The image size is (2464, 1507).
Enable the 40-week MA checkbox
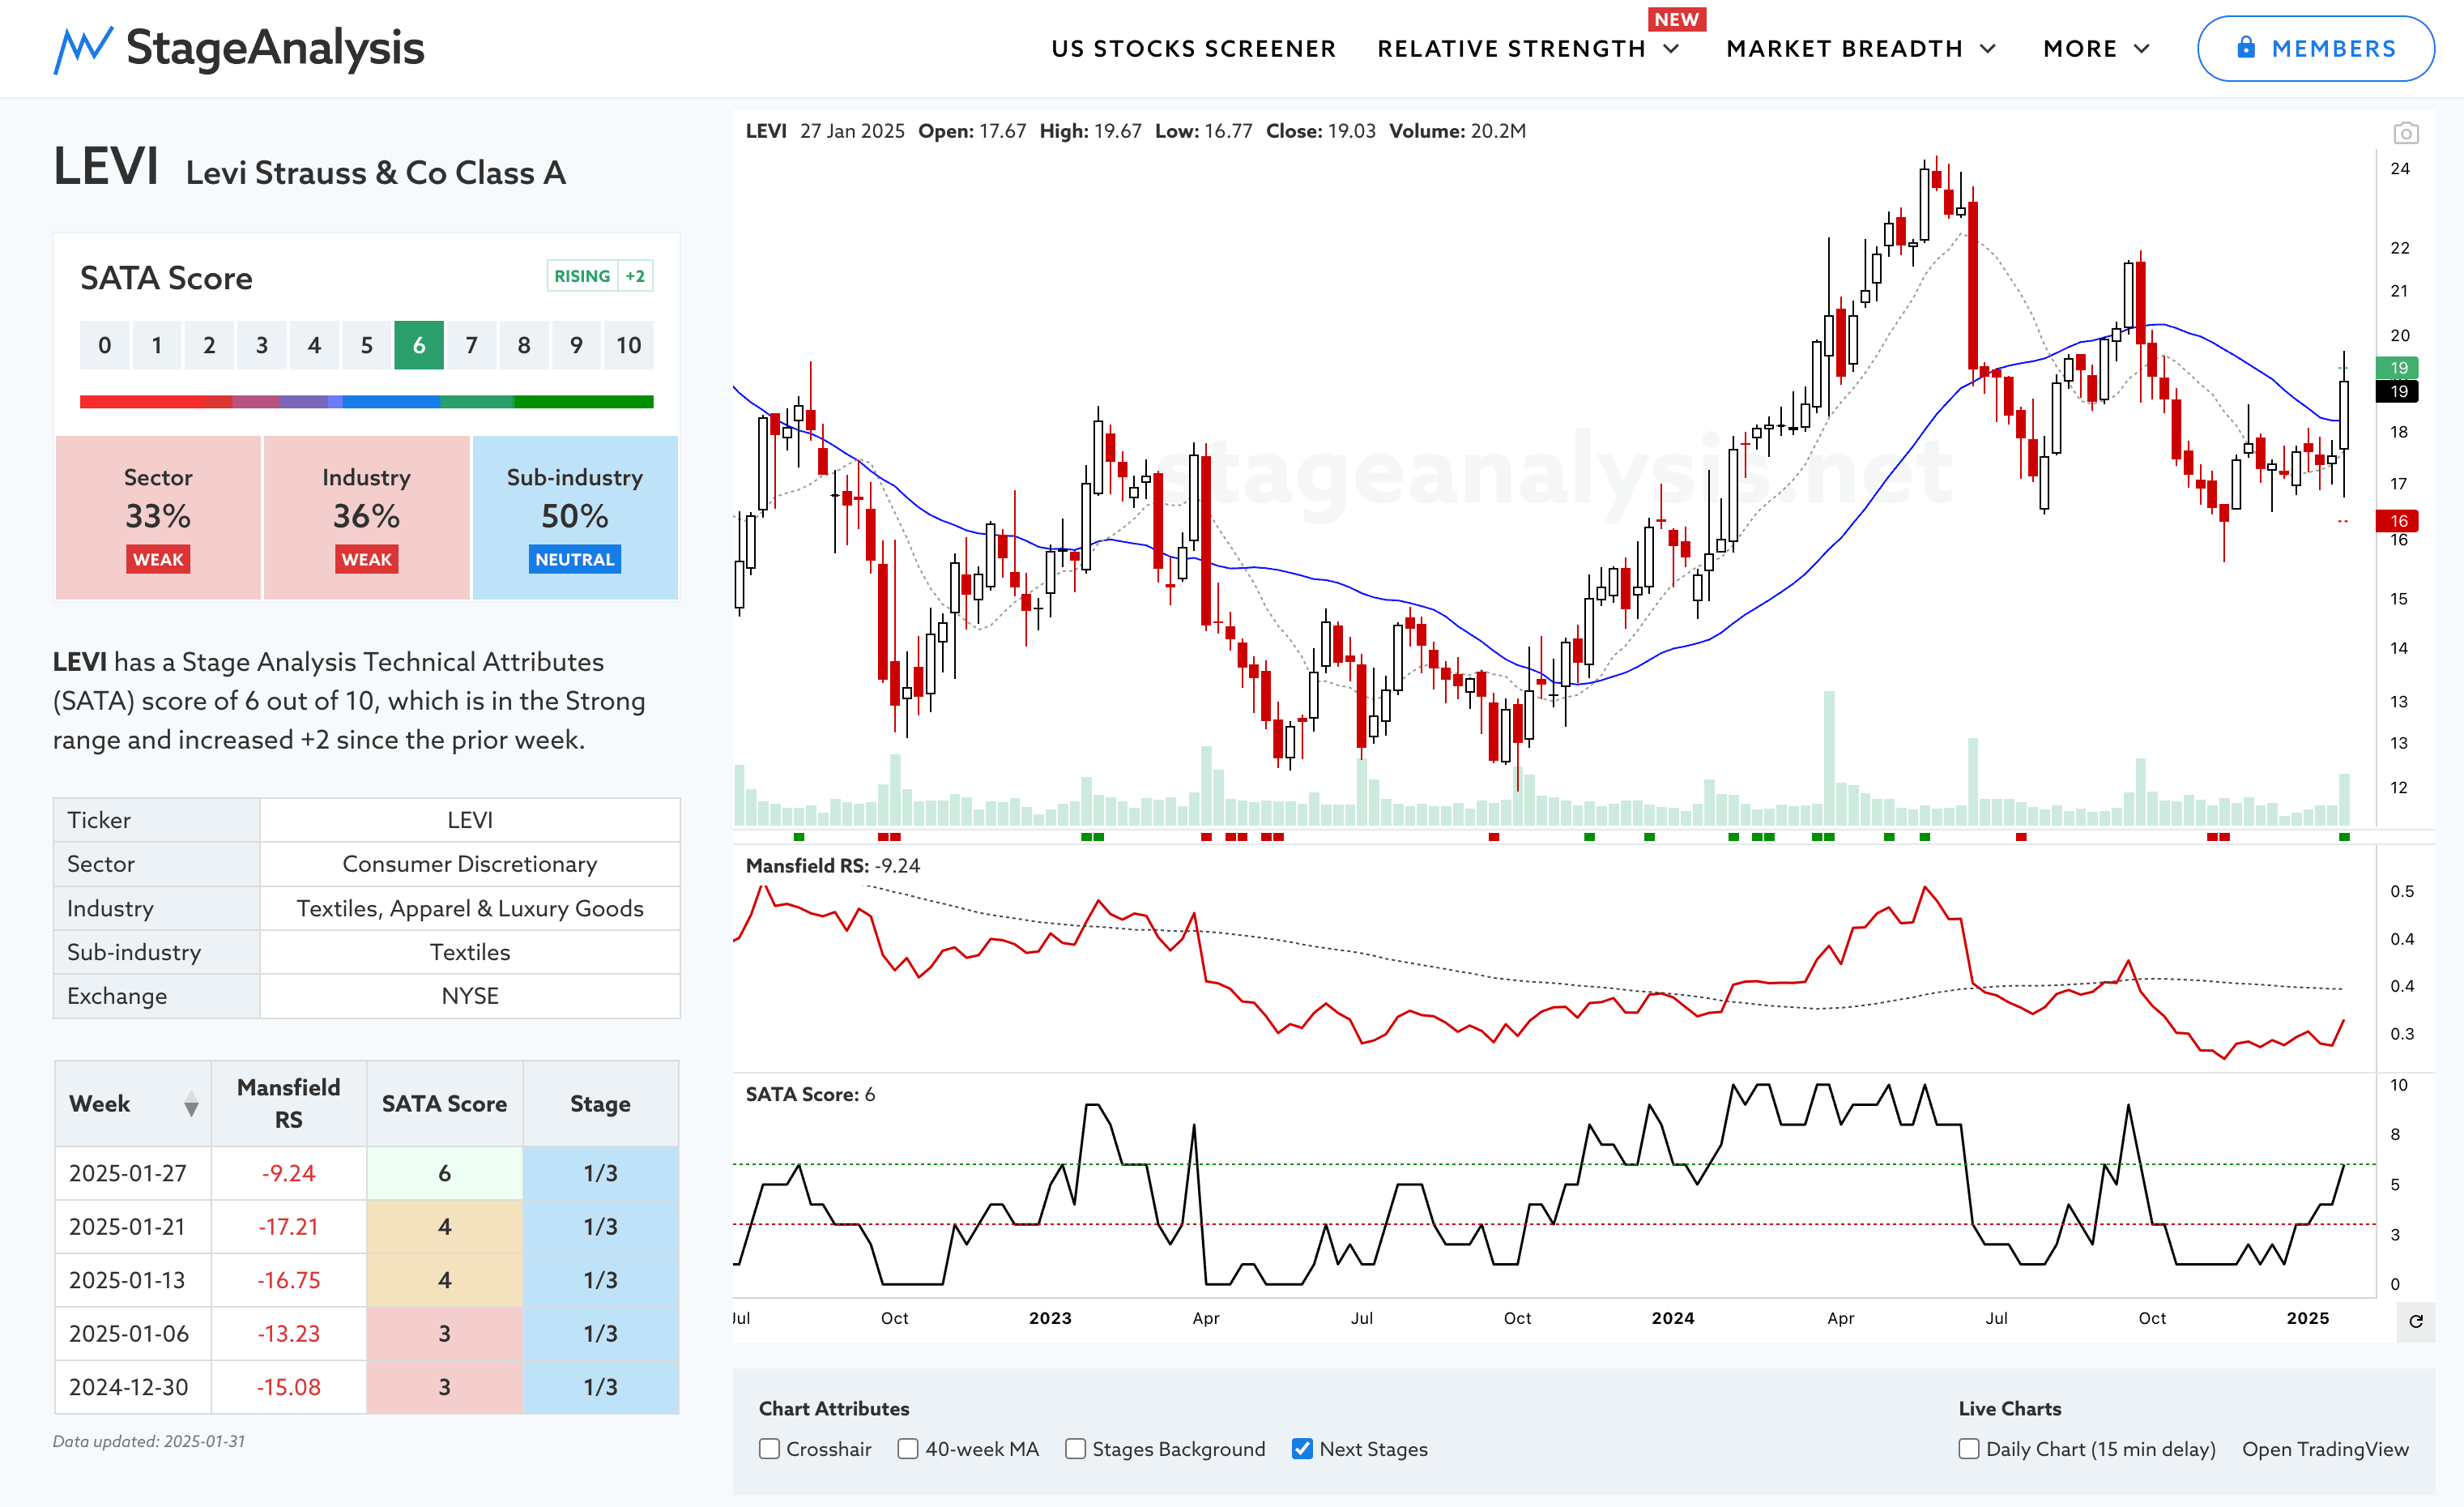point(907,1449)
